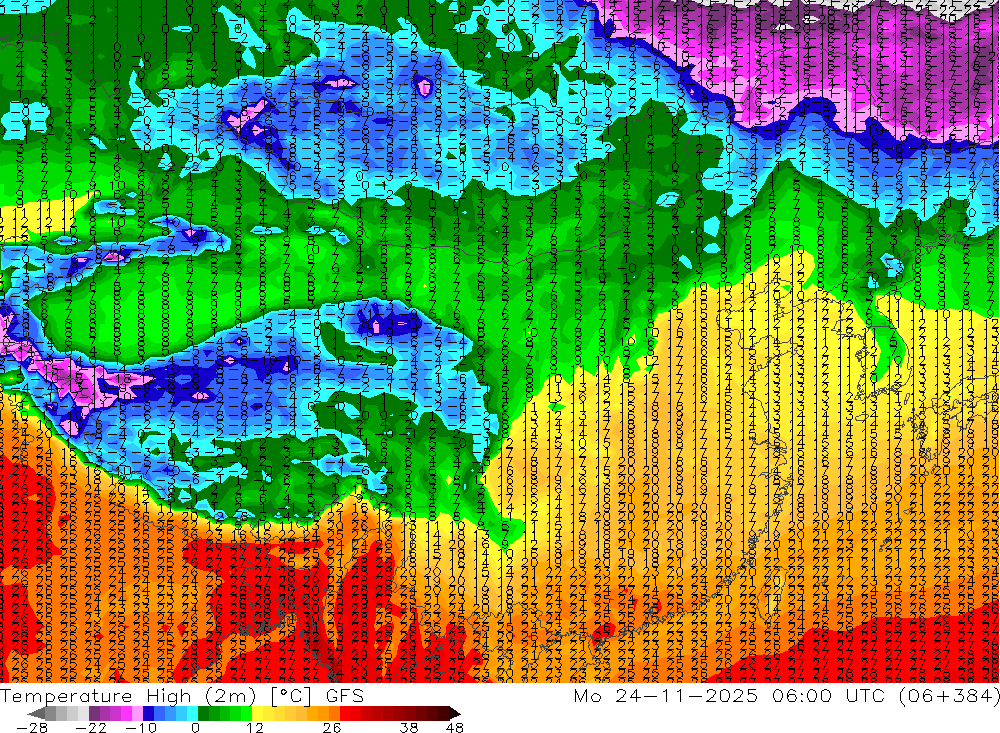Click the '12' legend label
Screen dimensions: 1000x733
[255, 727]
